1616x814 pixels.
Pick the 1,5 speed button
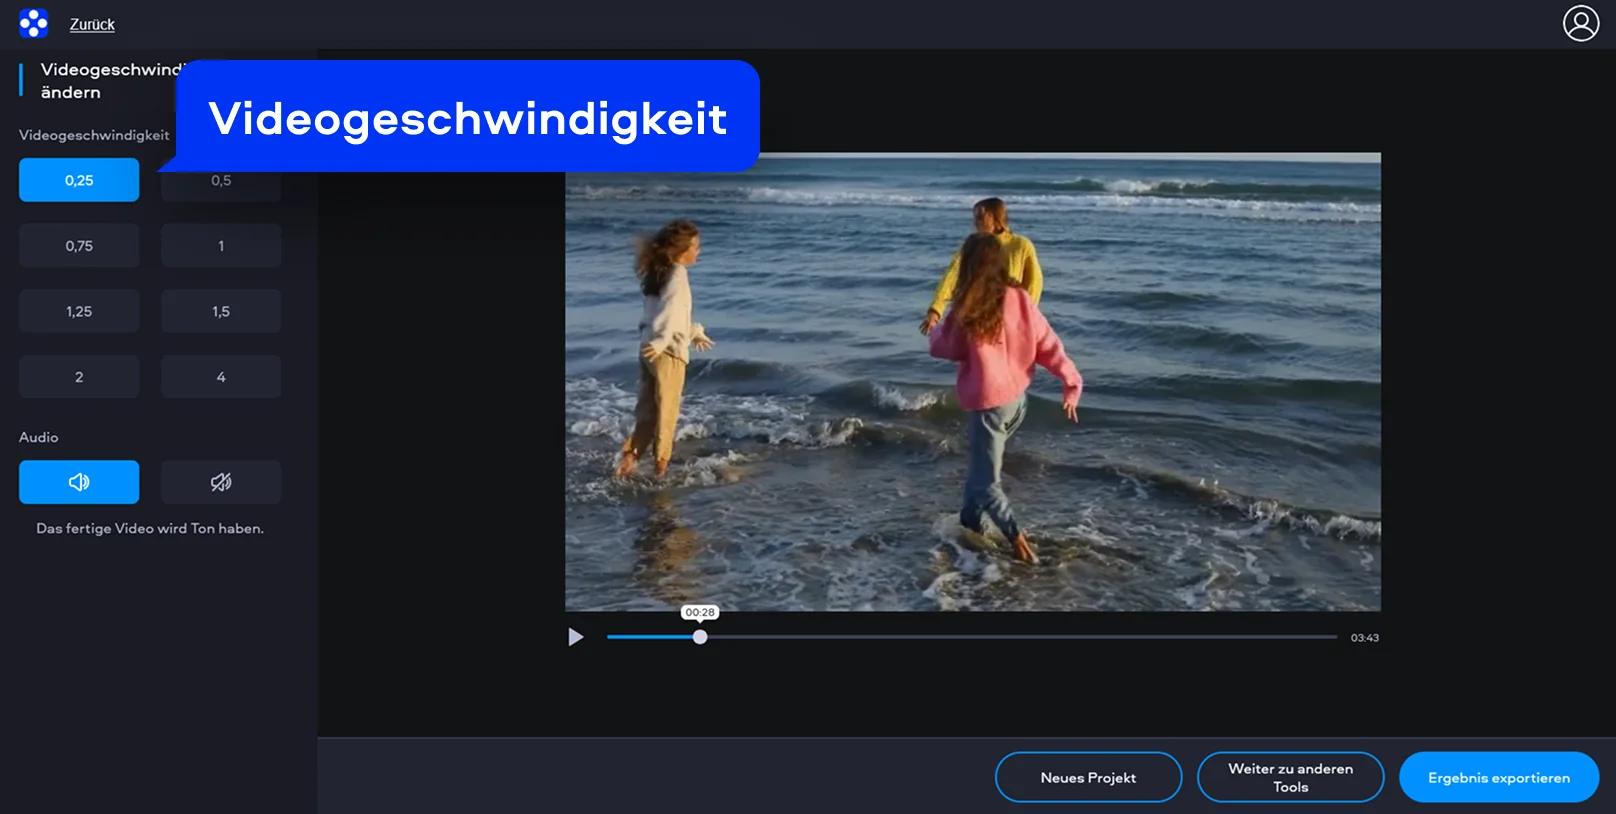221,312
